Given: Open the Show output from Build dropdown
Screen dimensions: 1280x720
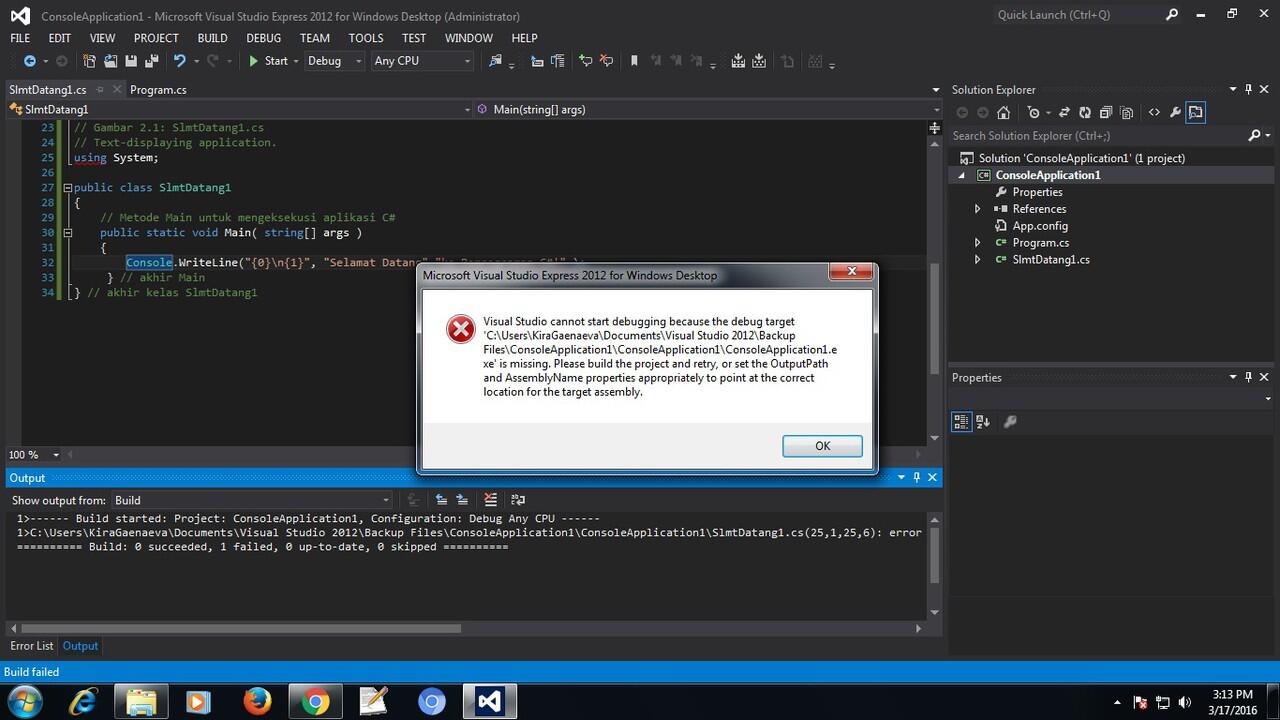Looking at the screenshot, I should (251, 500).
